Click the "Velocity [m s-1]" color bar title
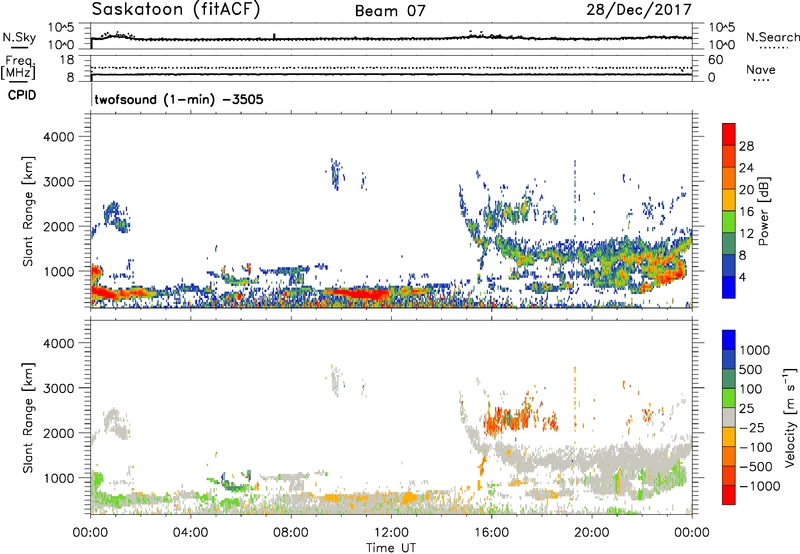Image resolution: width=800 pixels, height=554 pixels. click(790, 417)
